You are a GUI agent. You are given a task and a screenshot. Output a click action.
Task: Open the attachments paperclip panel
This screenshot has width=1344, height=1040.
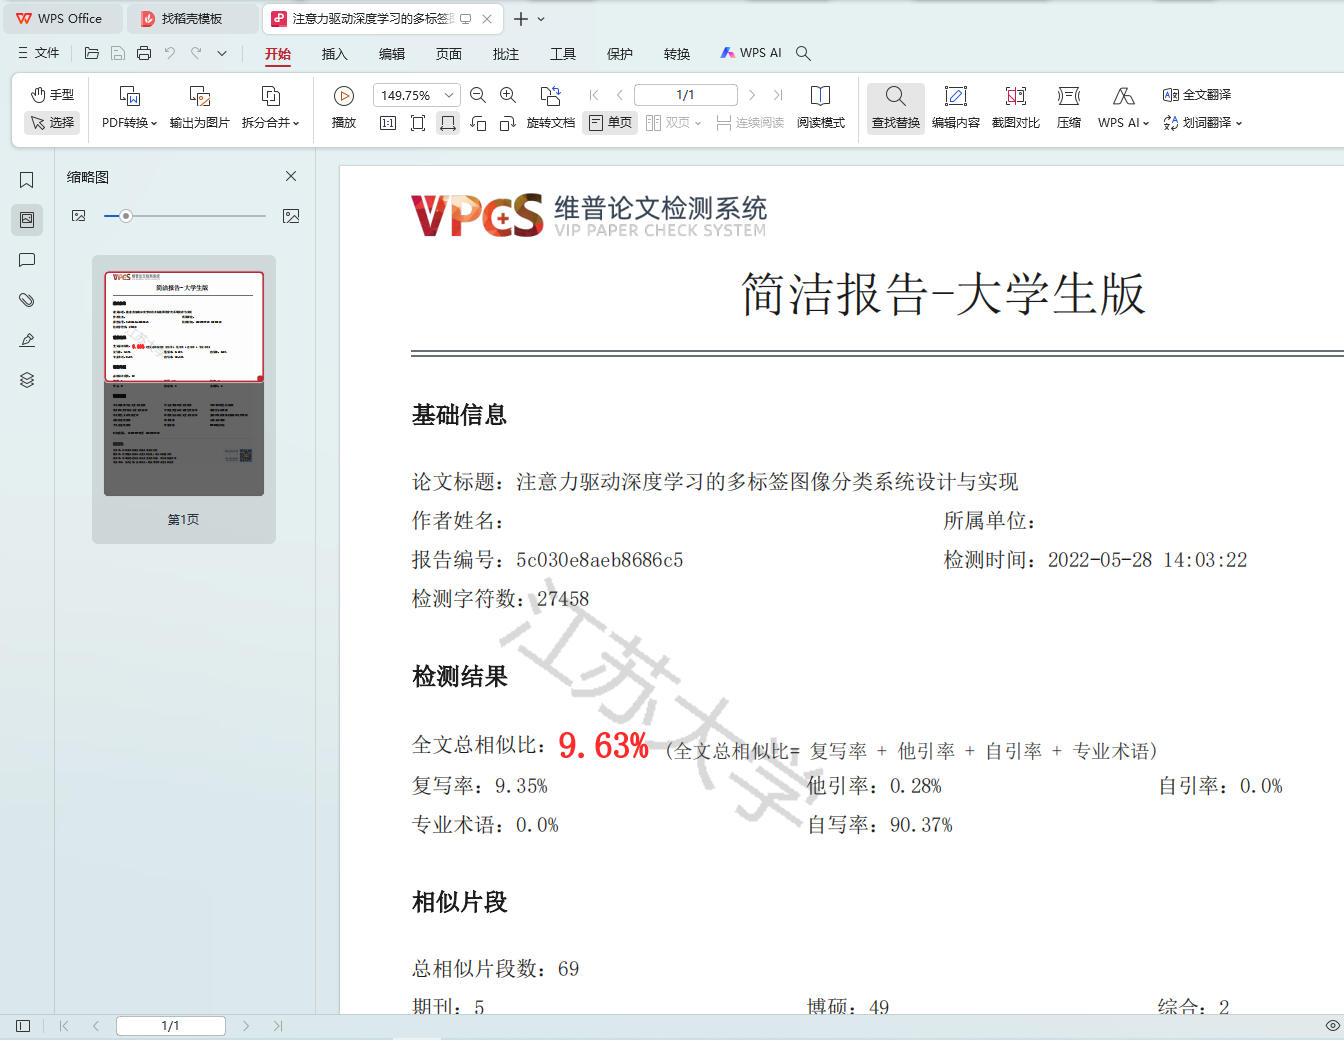27,300
